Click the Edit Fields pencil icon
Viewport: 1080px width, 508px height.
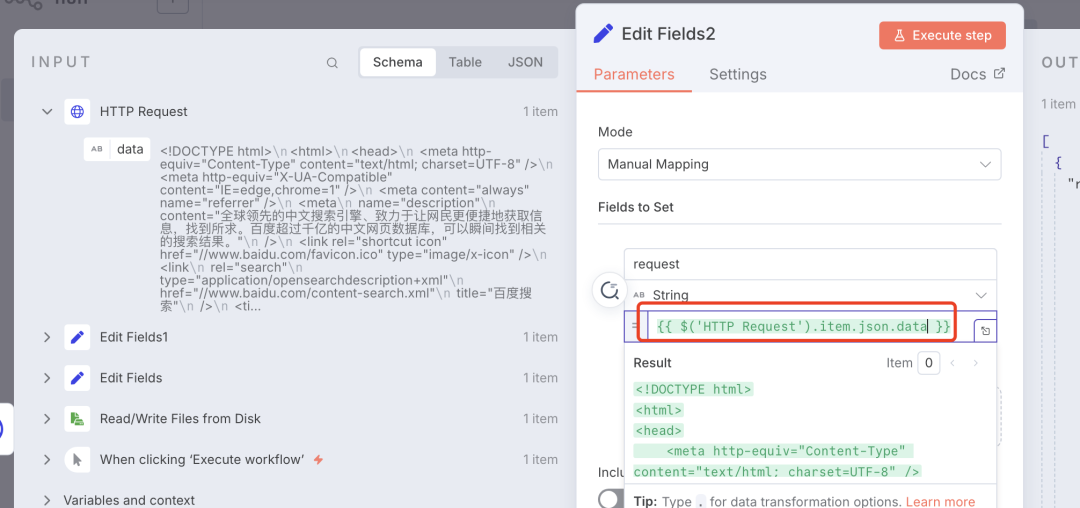(x=77, y=378)
